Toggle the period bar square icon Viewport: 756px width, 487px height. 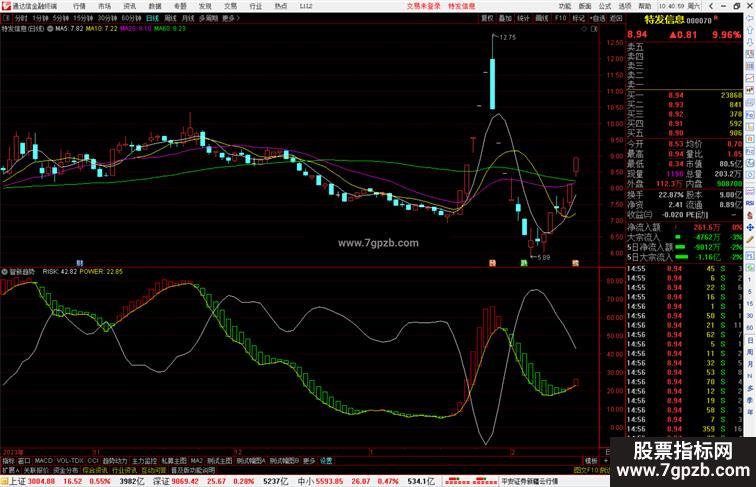(6, 18)
